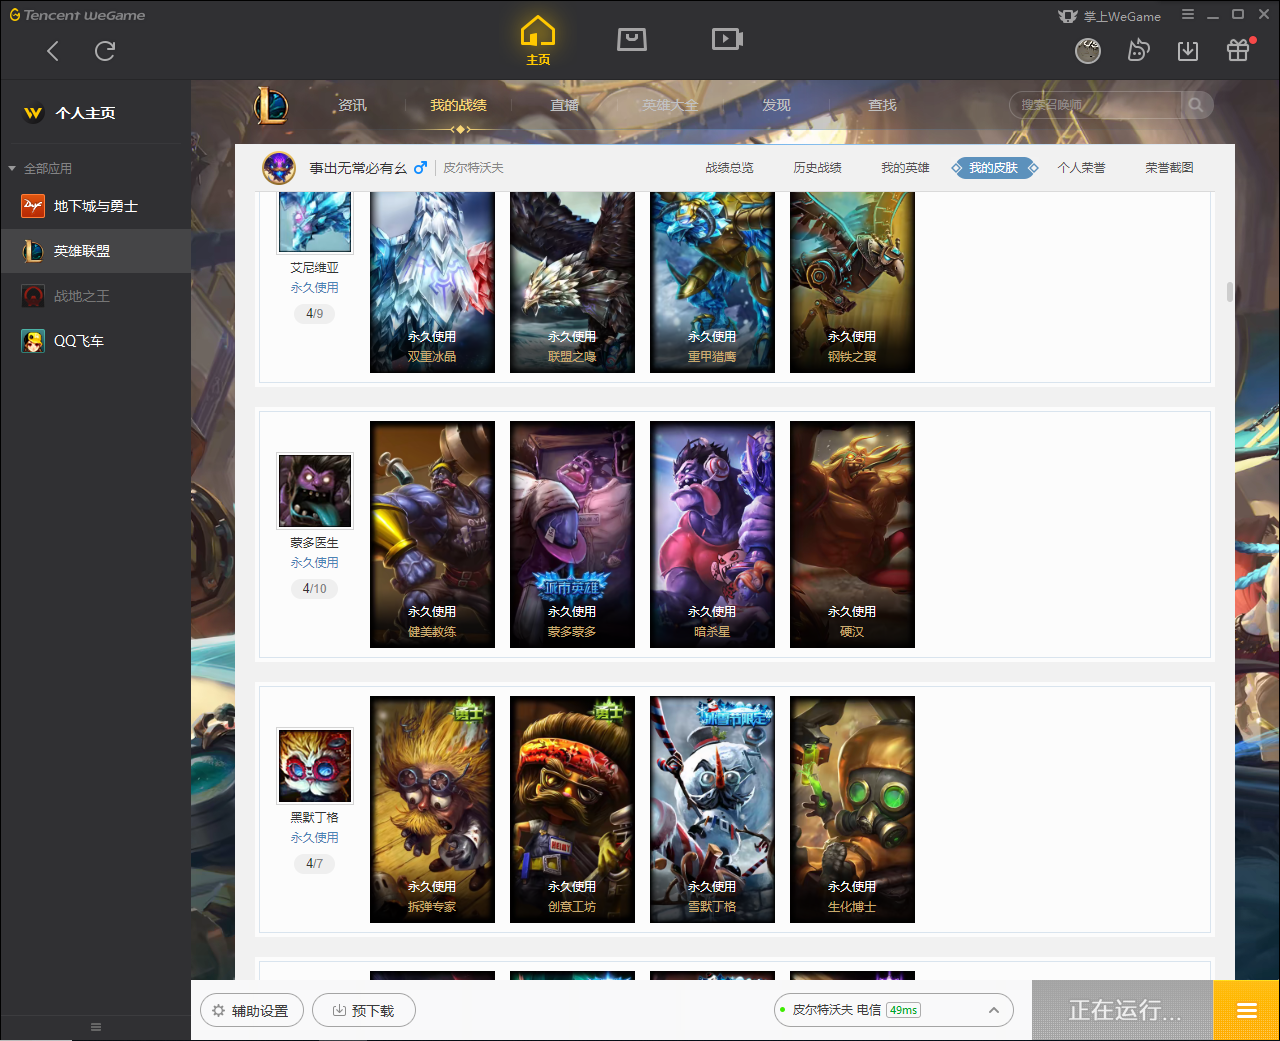The image size is (1280, 1041).
Task: Expand the 皮尔特沃夫 电信 server dropdown
Action: (x=894, y=1010)
